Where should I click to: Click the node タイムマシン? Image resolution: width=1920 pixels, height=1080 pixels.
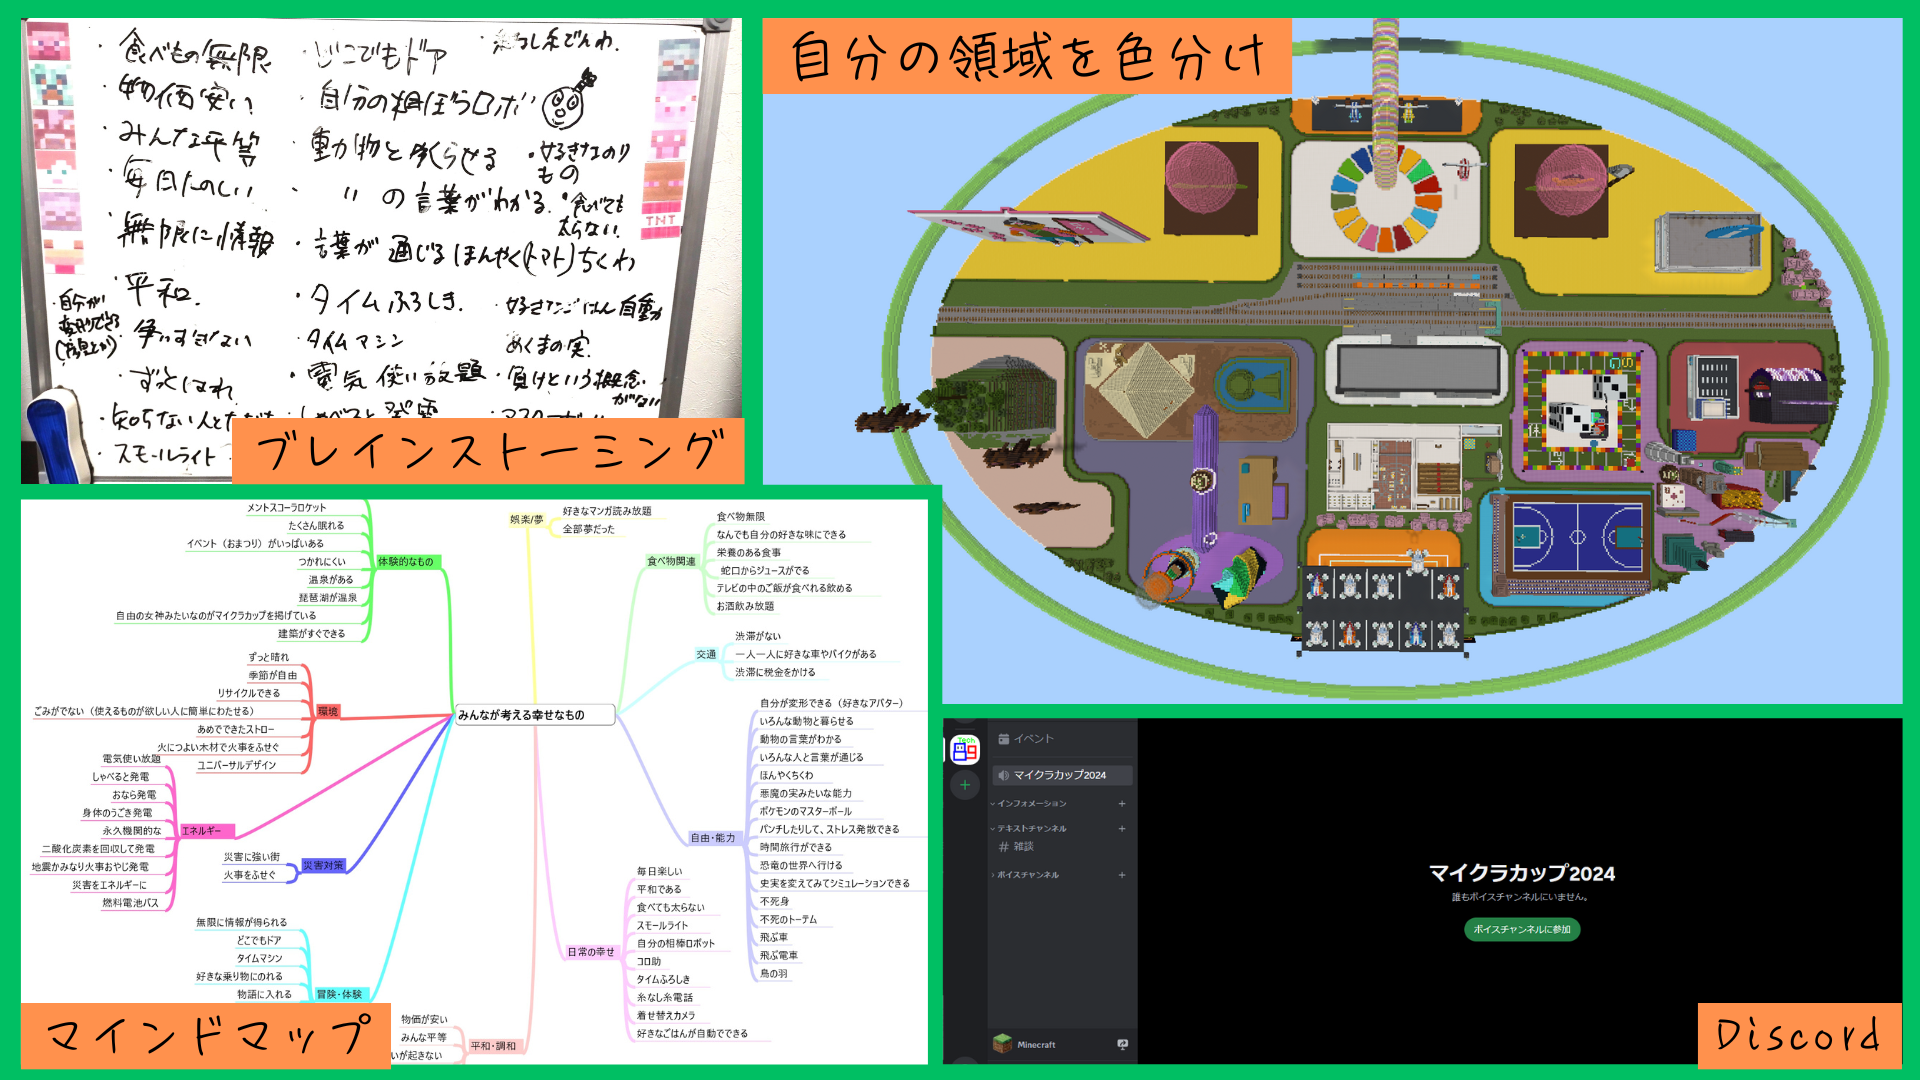(259, 959)
